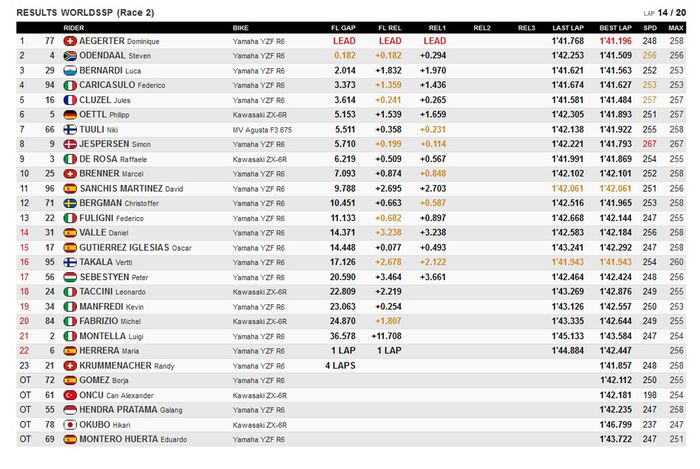Click ONCU's SPD value 198
This screenshot has width=700, height=469.
(x=650, y=395)
